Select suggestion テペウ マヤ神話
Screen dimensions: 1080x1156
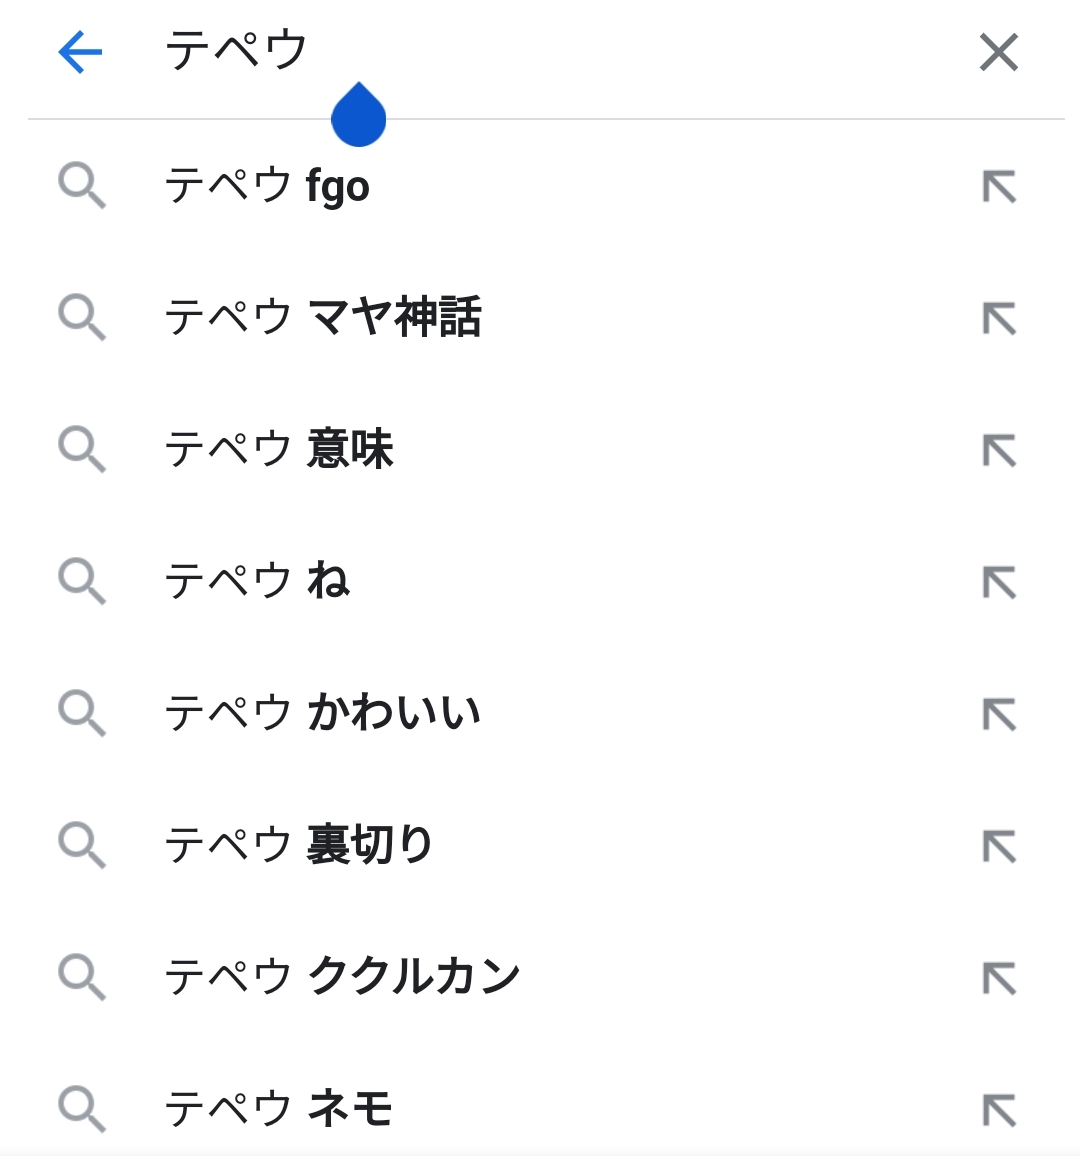[322, 318]
